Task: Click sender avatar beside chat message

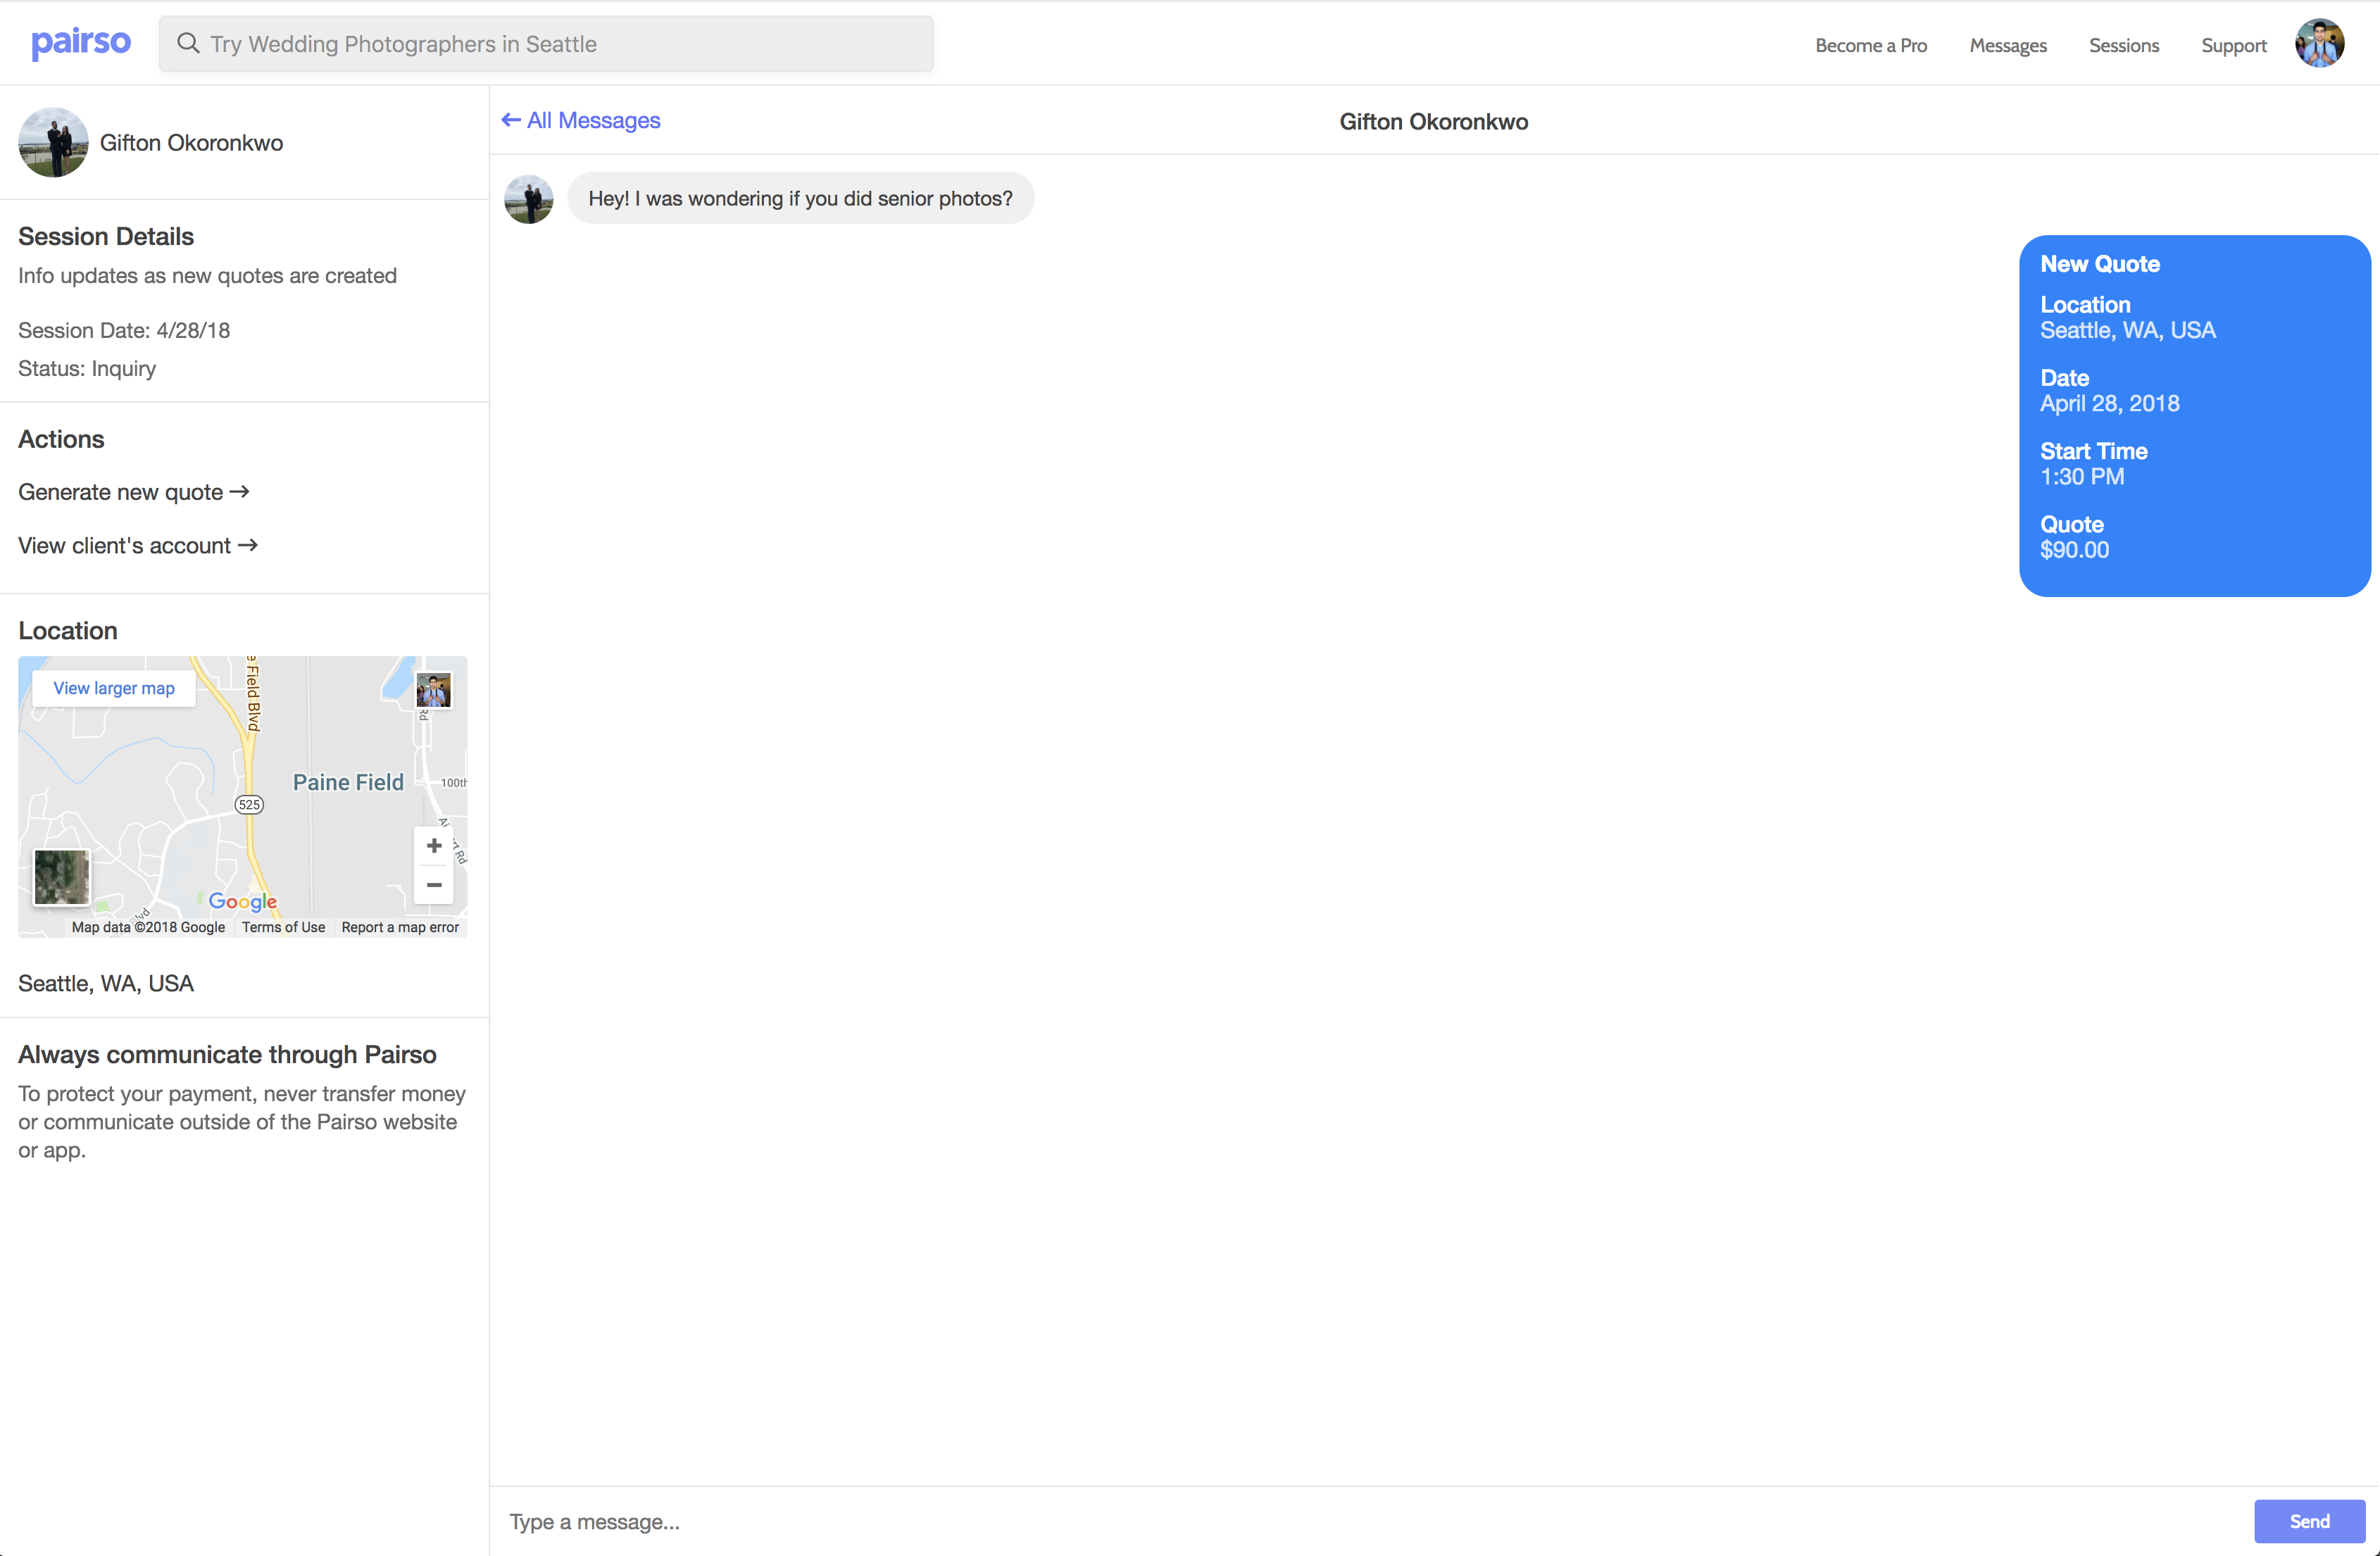Action: [x=529, y=199]
